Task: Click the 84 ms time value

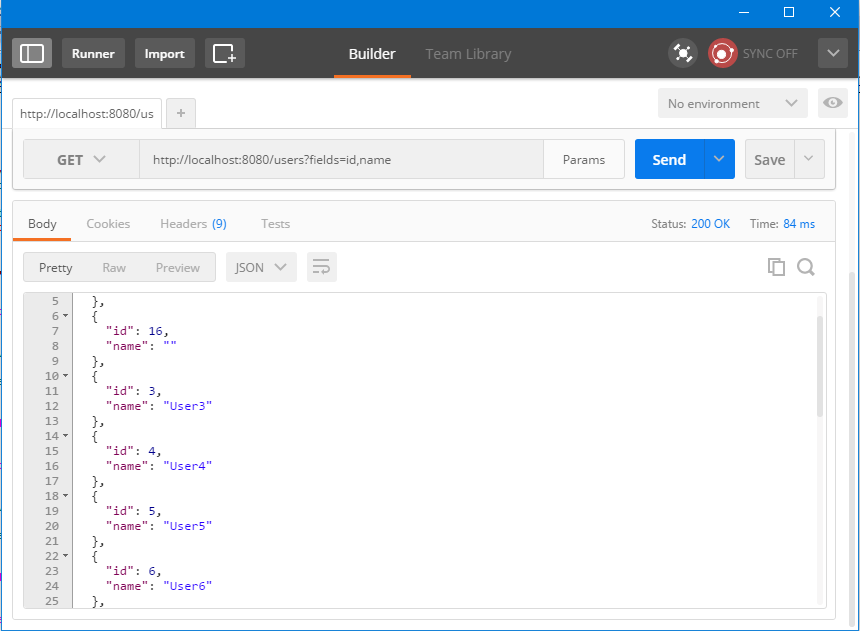Action: pos(799,224)
